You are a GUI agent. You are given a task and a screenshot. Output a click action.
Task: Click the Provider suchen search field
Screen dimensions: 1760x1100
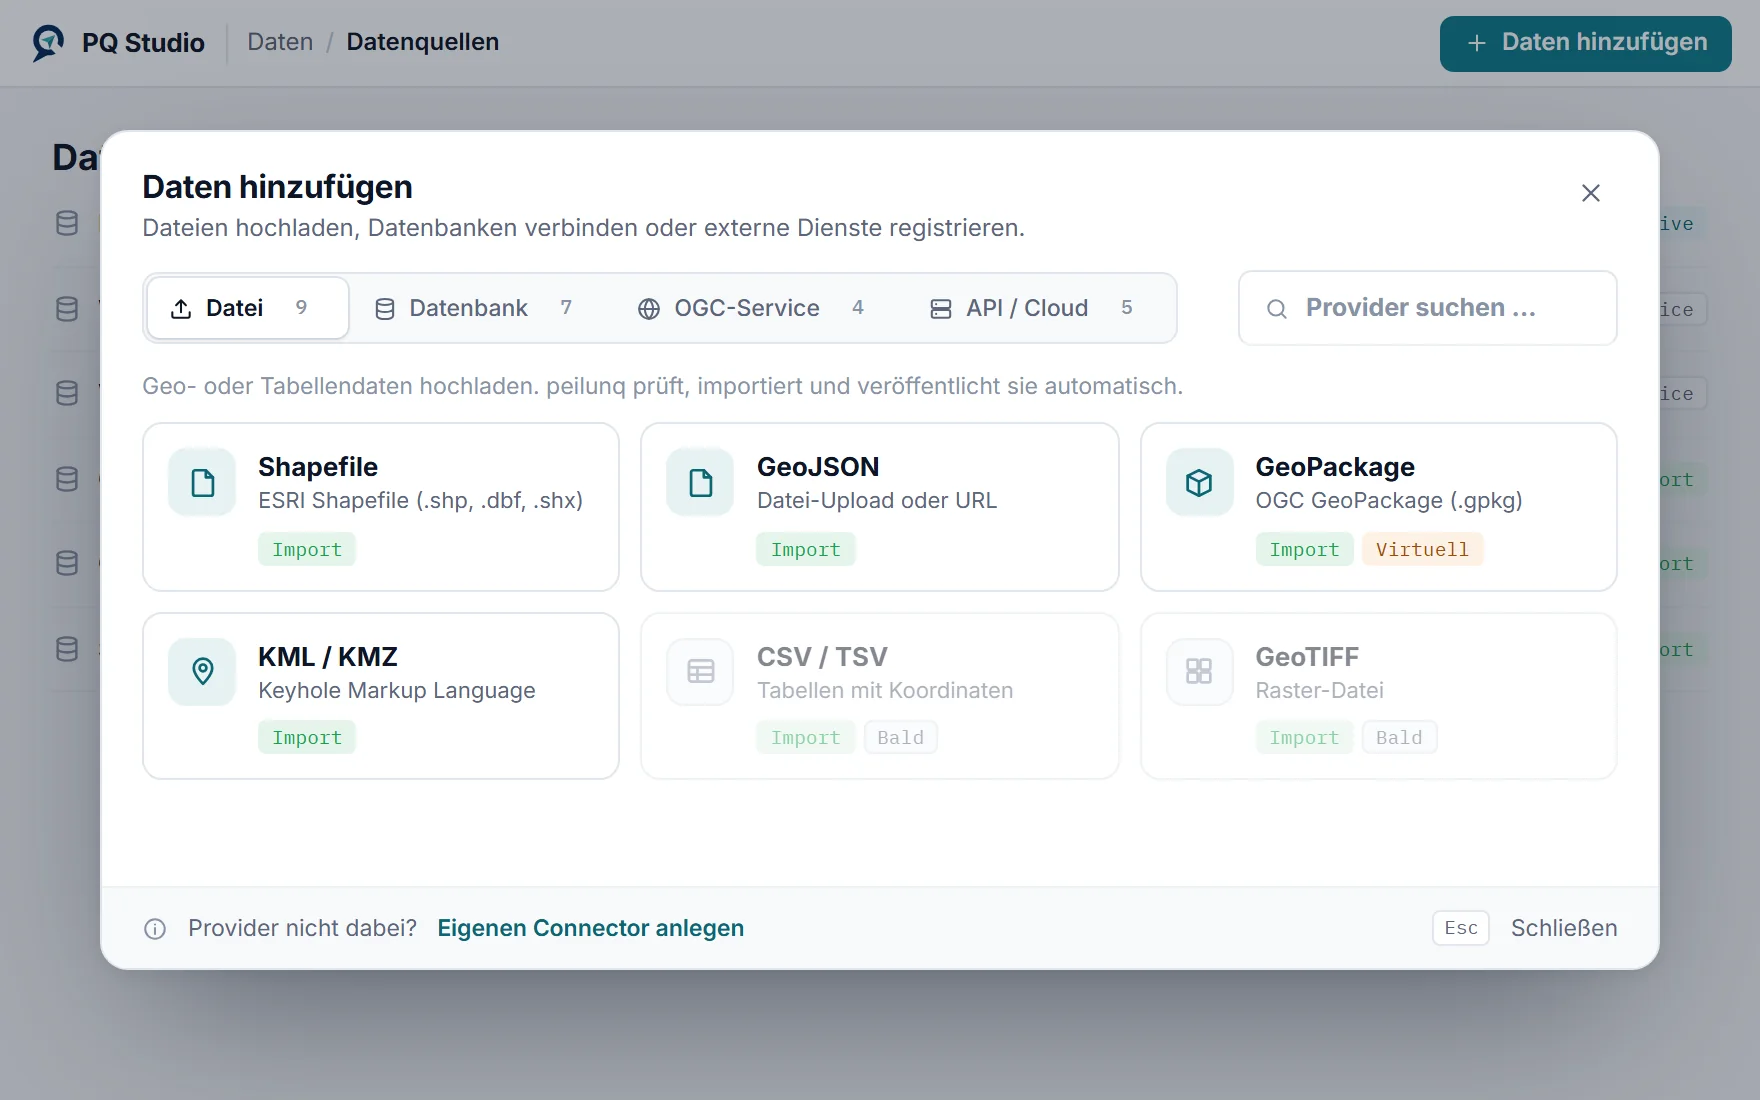1428,308
